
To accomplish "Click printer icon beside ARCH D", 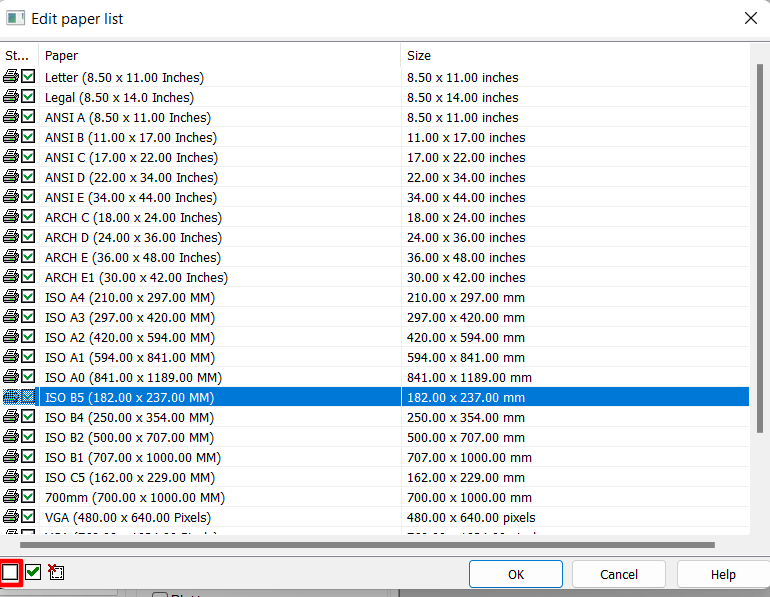I will [11, 237].
